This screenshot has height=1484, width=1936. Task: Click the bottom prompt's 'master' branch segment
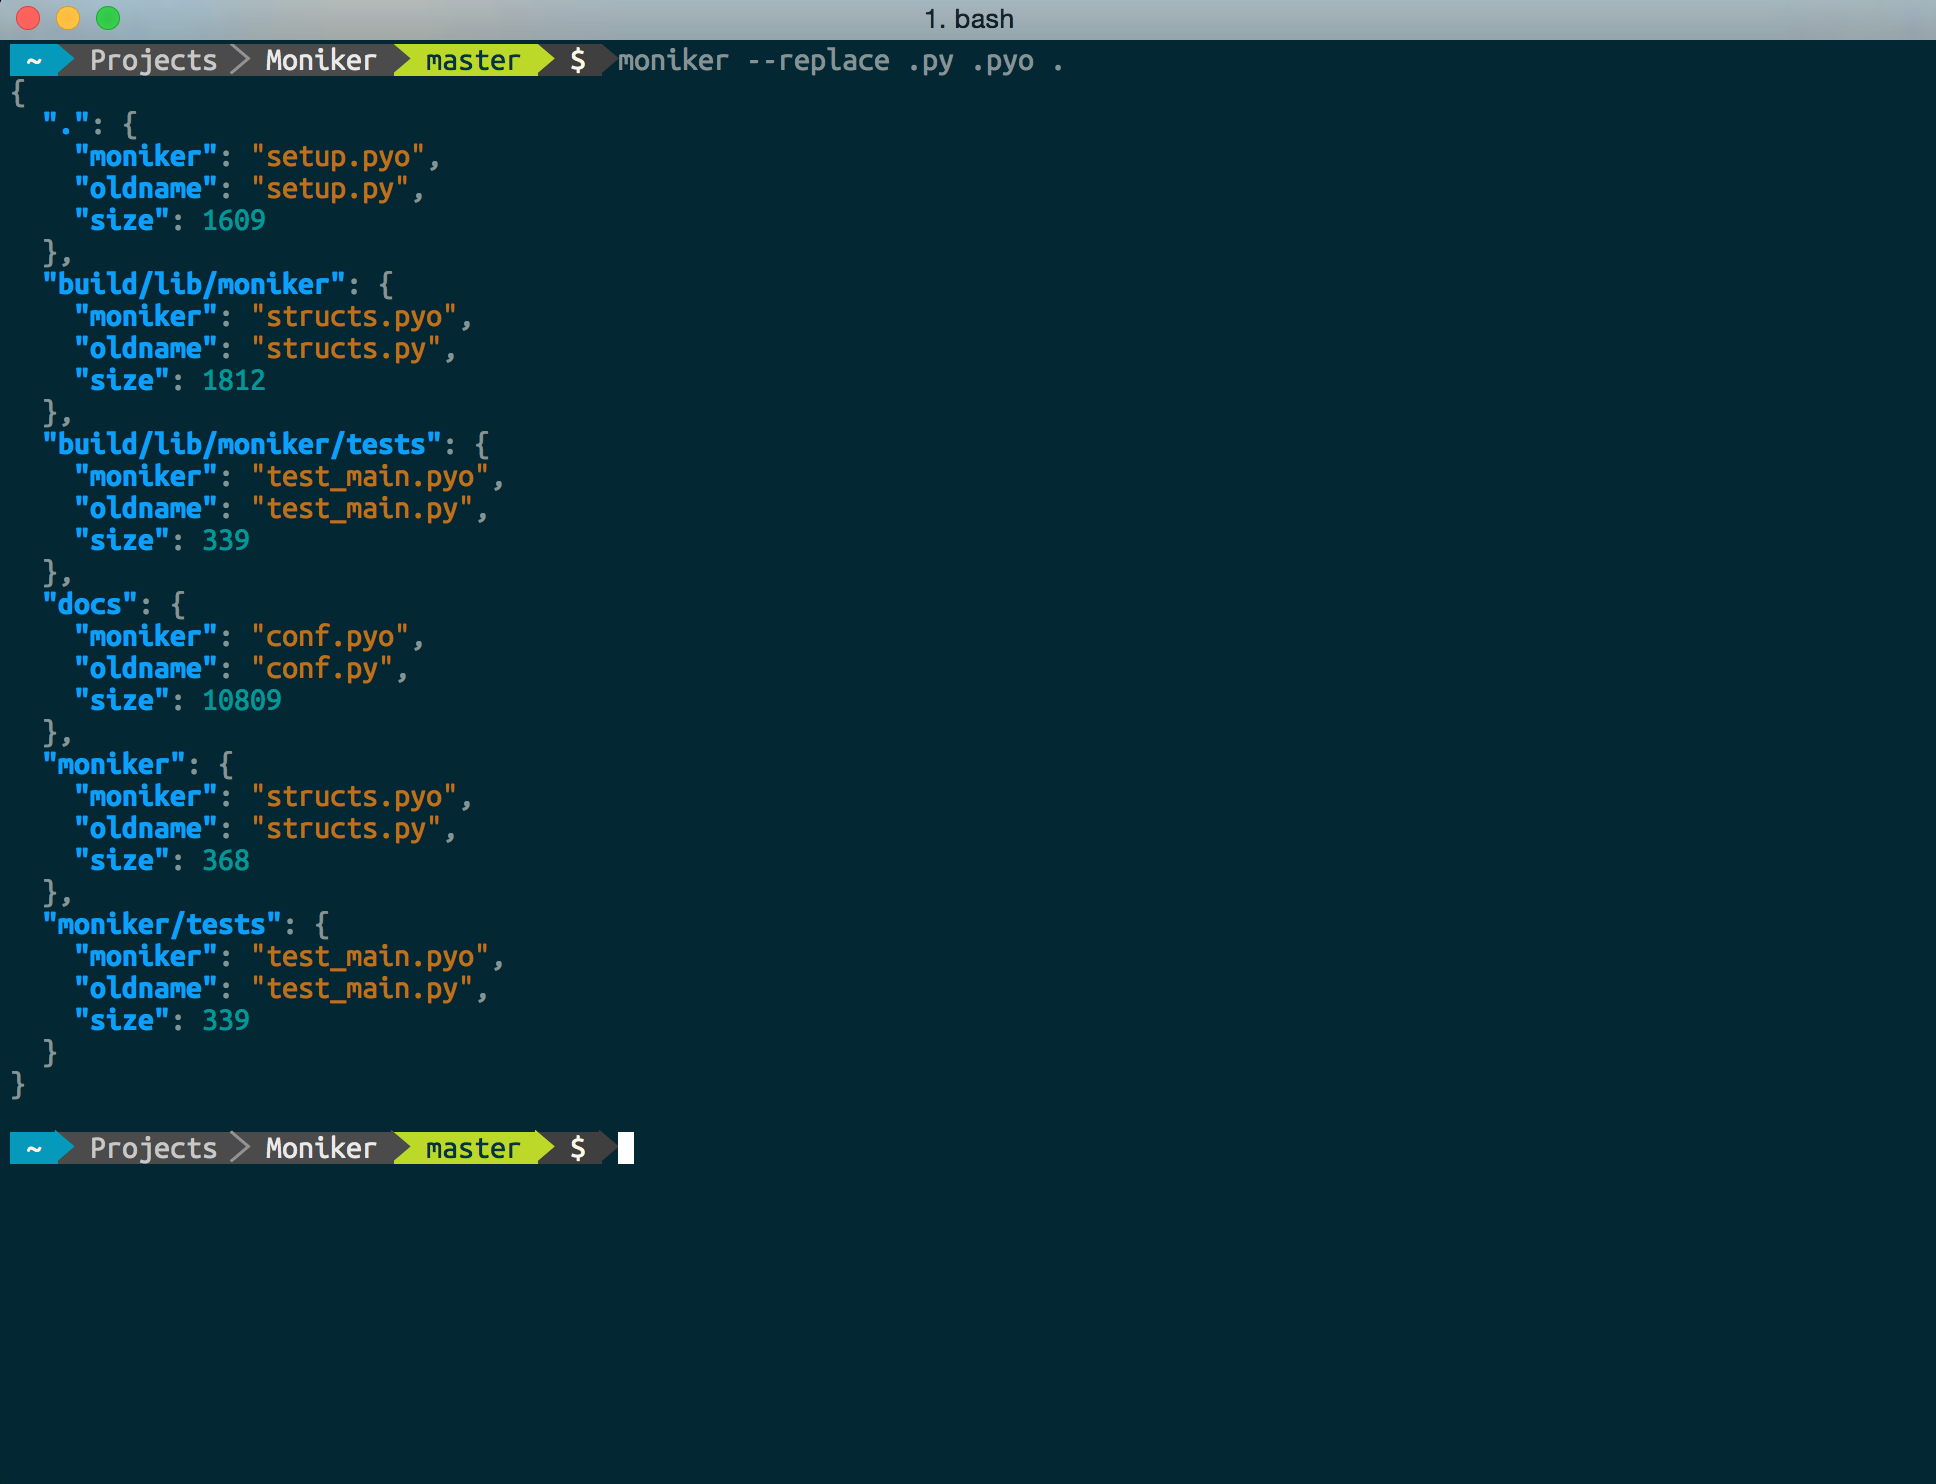point(472,1148)
